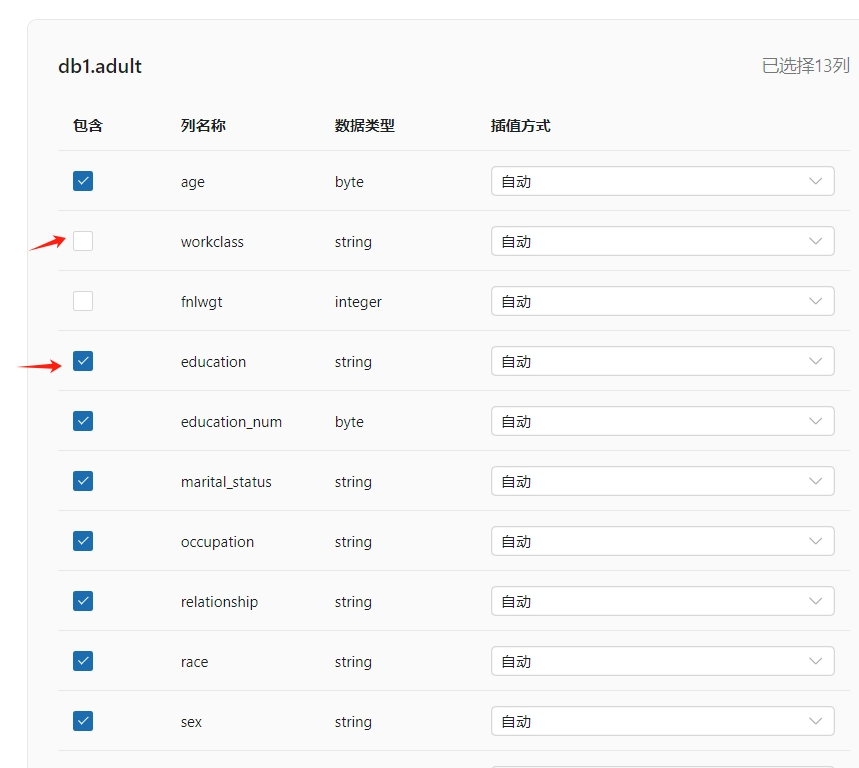Click the string data type of occupation
Screen dimensions: 859x768
coord(353,542)
